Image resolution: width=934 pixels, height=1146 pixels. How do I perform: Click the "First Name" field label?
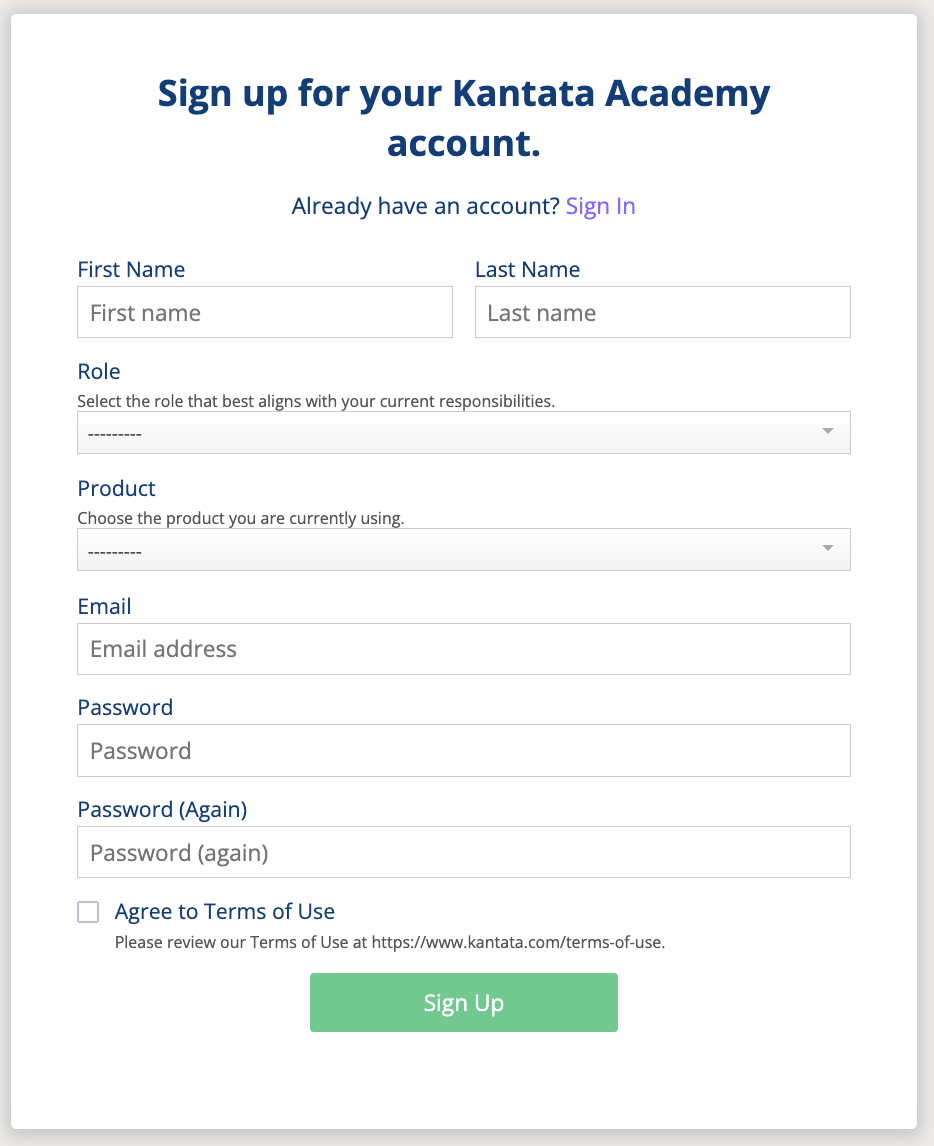(x=131, y=270)
